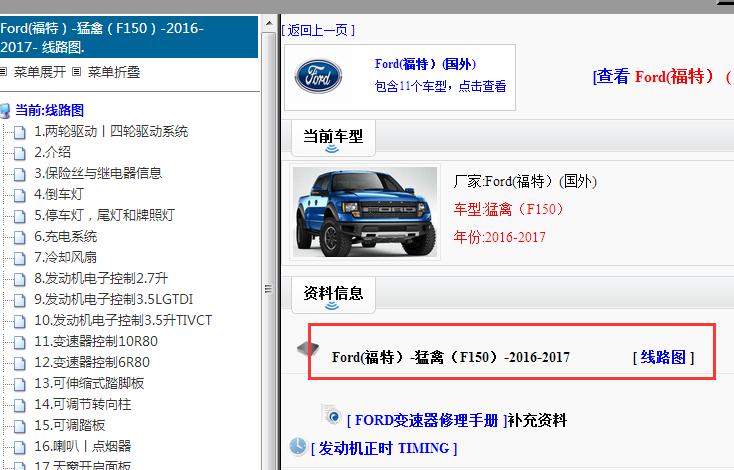
Task: Click the blue F150 Raptor thumbnail
Action: 365,212
